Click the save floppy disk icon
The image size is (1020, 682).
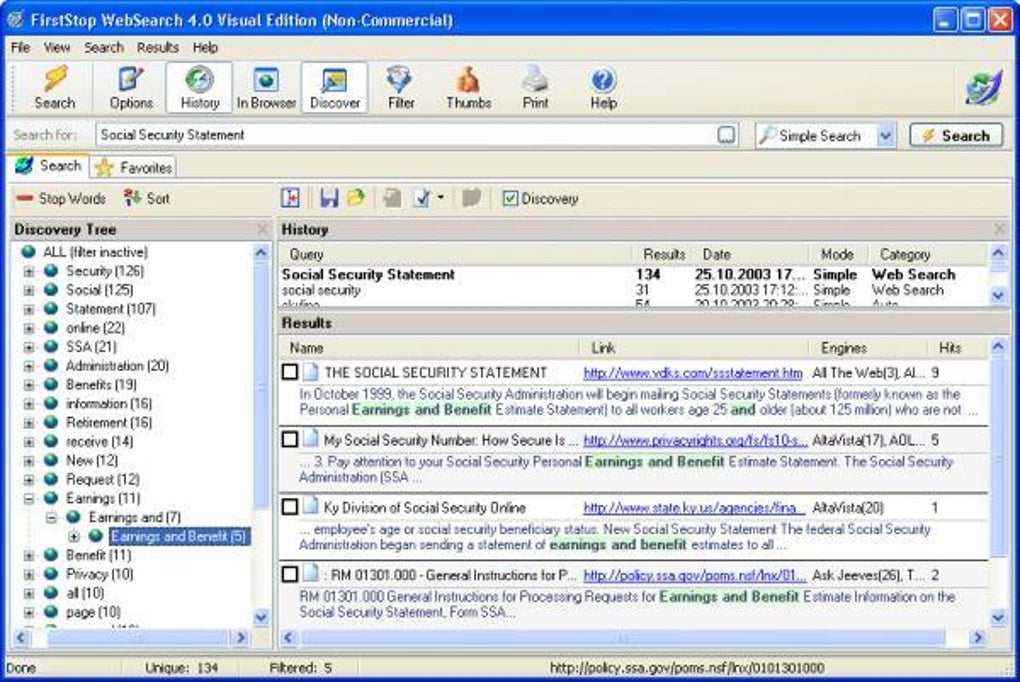coord(329,198)
